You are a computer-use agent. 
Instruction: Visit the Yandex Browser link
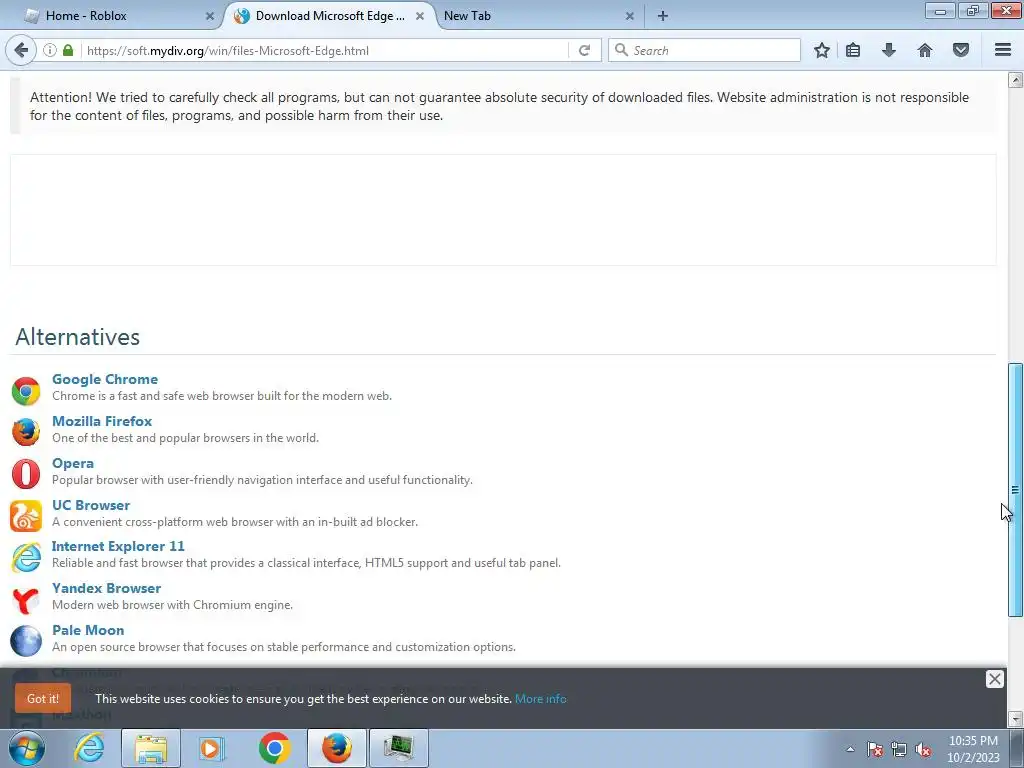pos(106,588)
